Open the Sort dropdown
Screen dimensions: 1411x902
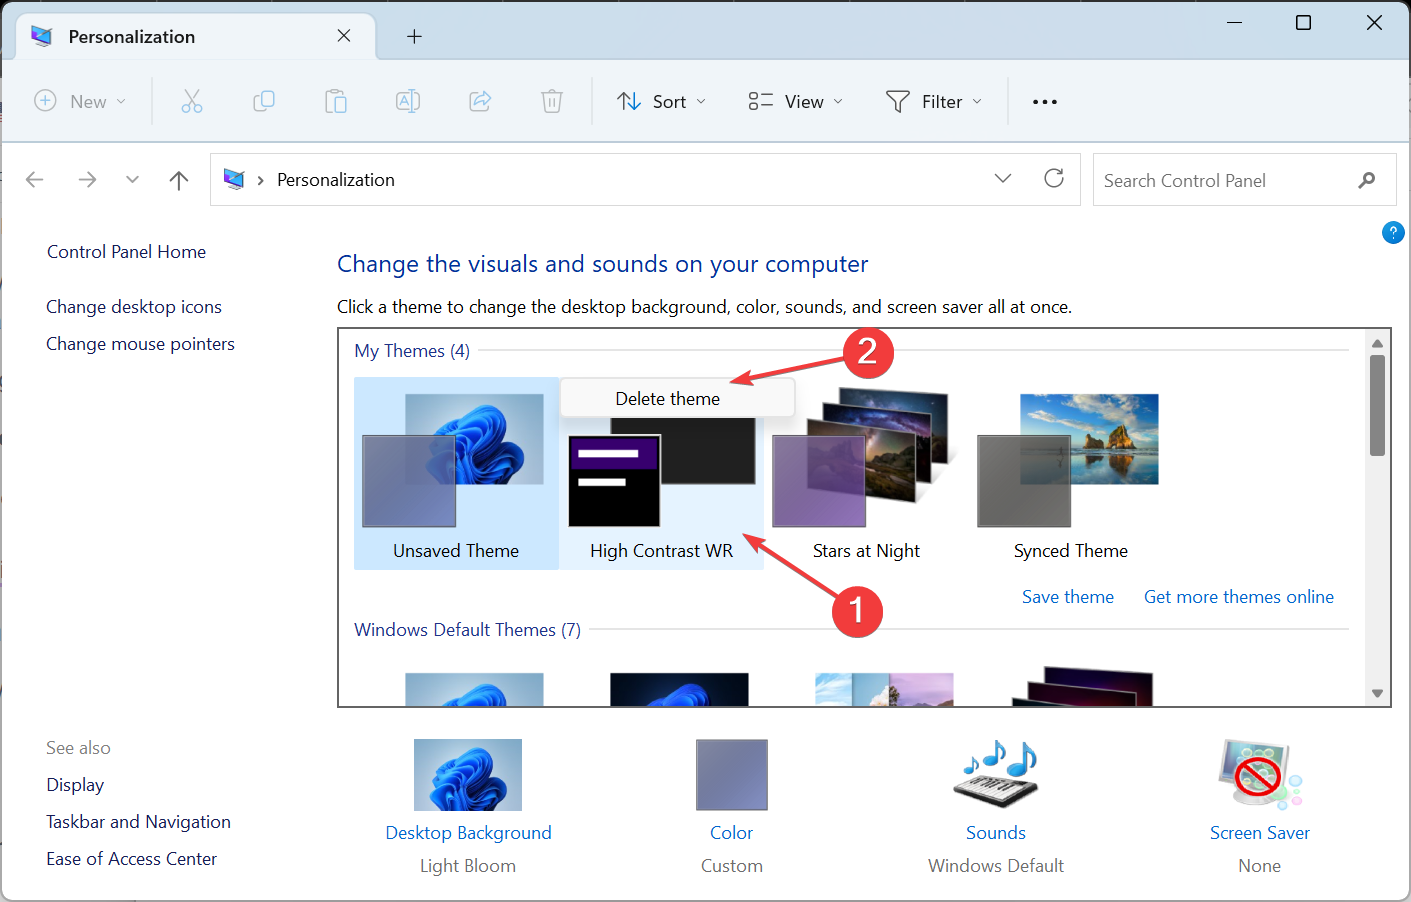tap(661, 101)
